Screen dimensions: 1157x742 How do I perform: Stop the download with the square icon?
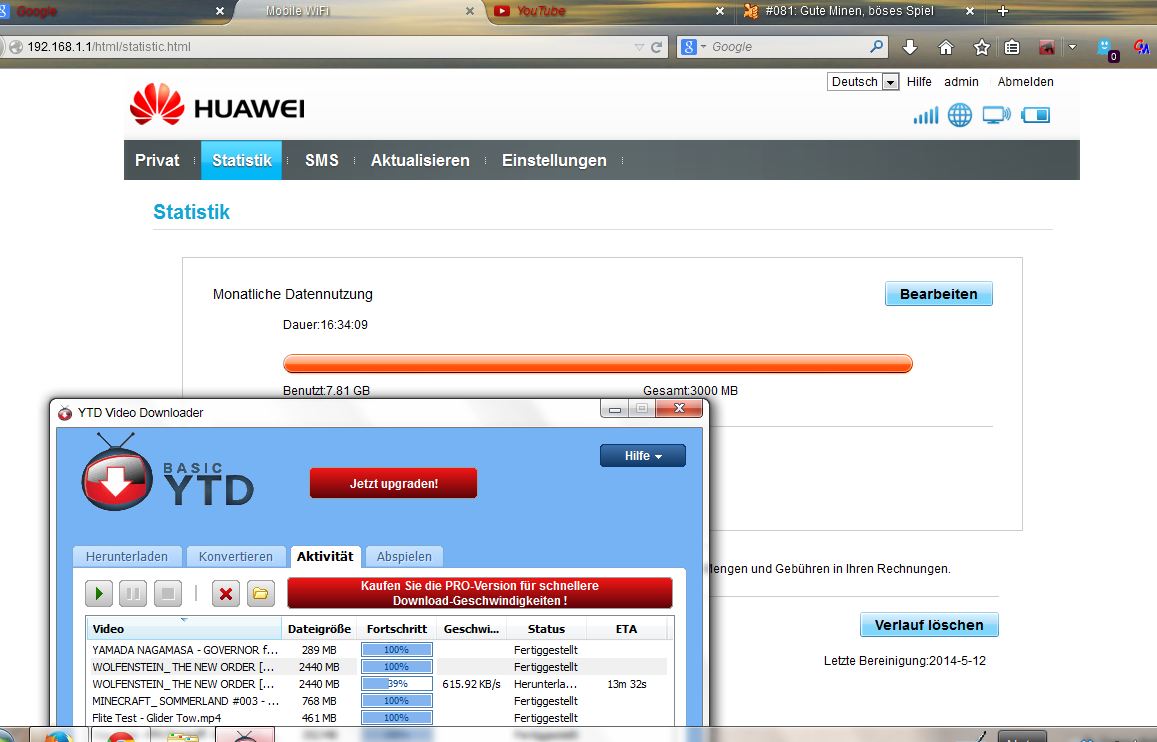click(x=168, y=594)
